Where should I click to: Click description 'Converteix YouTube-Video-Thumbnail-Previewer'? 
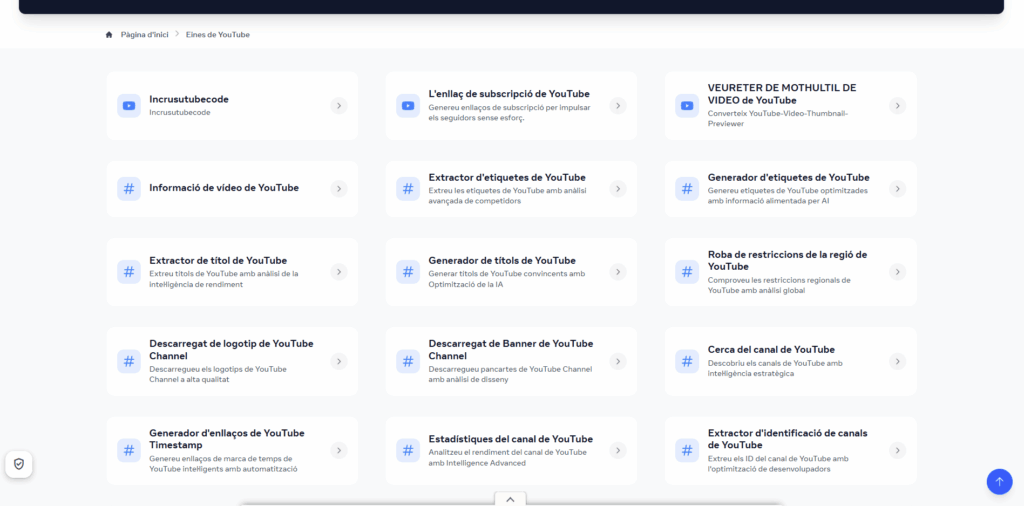[x=778, y=118]
